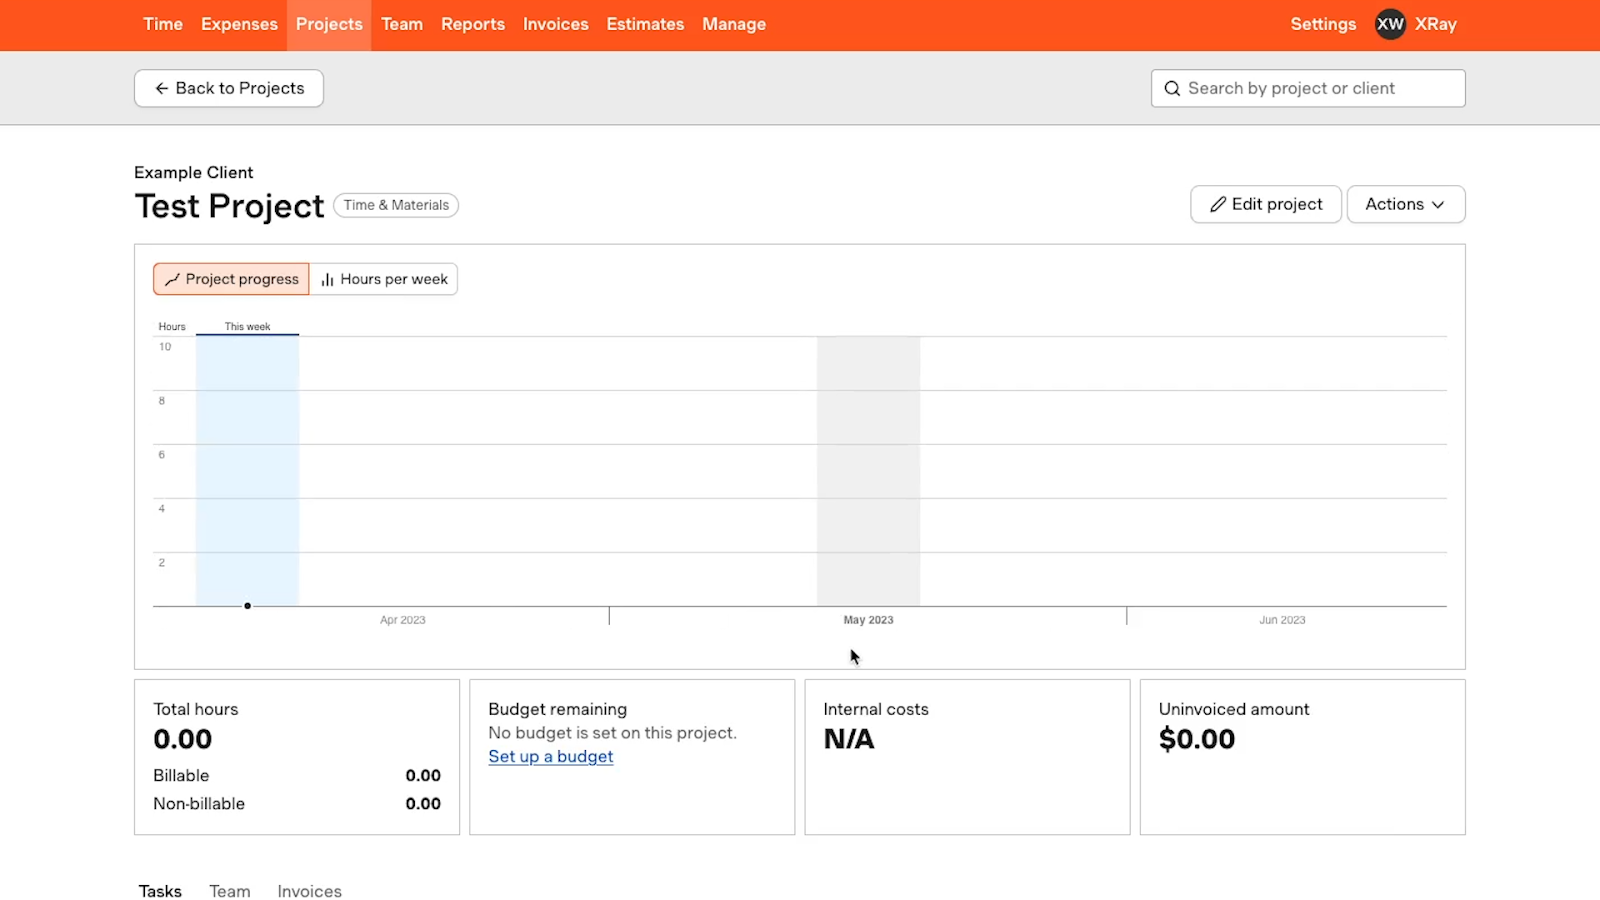Screen dimensions: 1600x900
Task: Switch to Project progress view
Action: pos(231,279)
